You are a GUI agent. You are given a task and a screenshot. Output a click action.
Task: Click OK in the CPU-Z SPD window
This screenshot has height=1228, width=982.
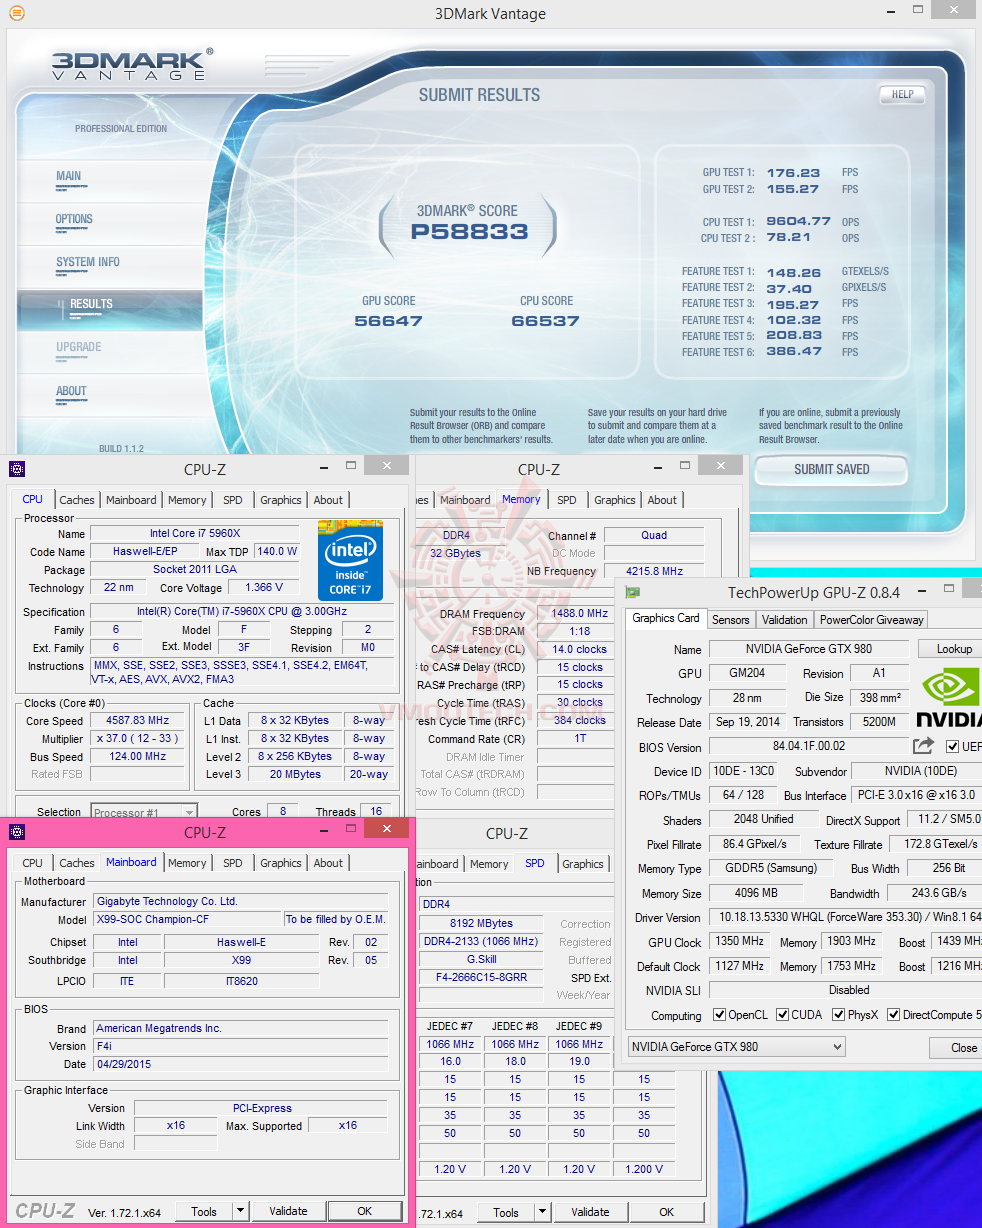click(667, 1212)
